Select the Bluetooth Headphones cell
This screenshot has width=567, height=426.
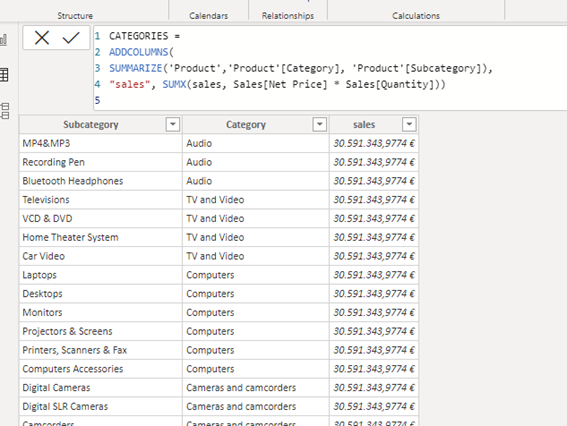tap(101, 181)
